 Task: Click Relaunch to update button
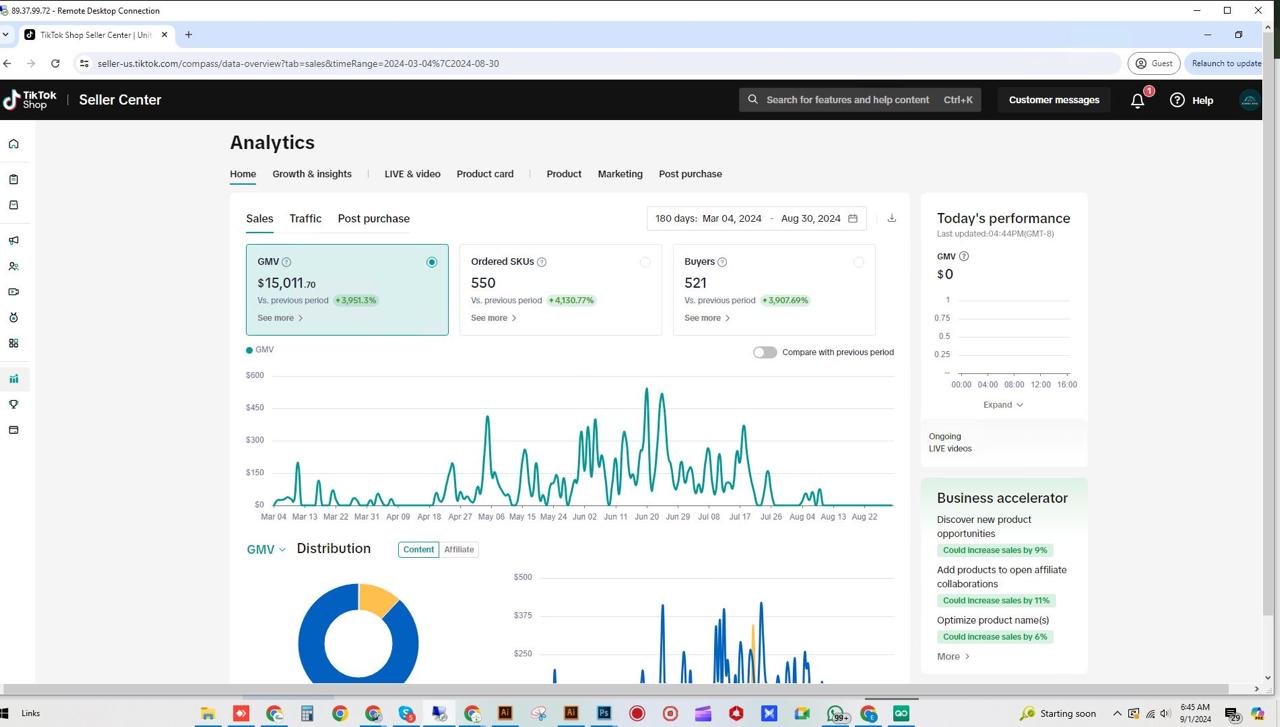tap(1226, 63)
